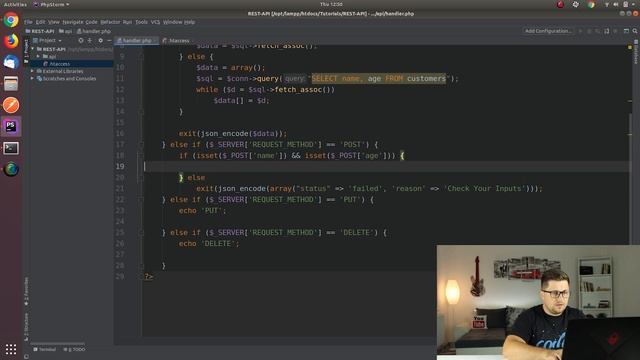Open the Terminal tool window button
Image resolution: width=640 pixels, height=360 pixels.
pyautogui.click(x=44, y=349)
